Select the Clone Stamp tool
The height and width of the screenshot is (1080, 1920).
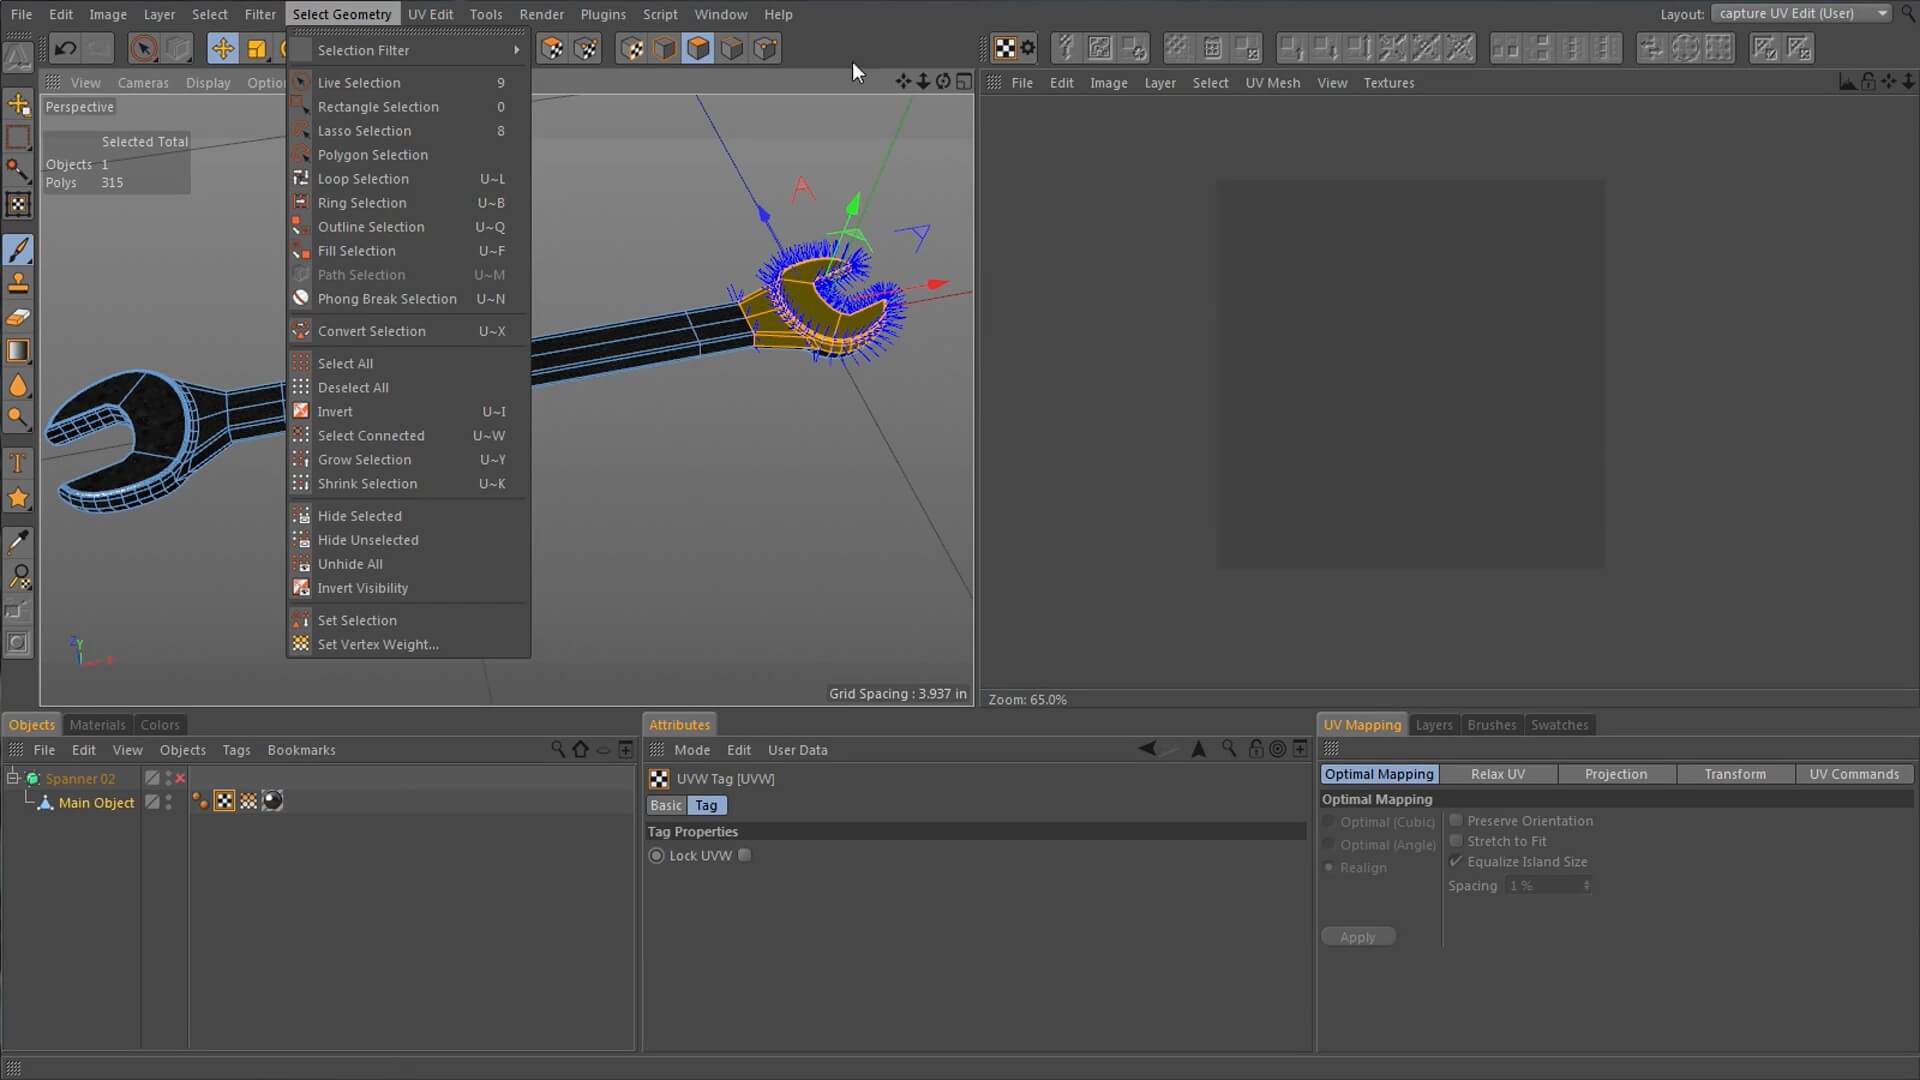click(x=18, y=281)
